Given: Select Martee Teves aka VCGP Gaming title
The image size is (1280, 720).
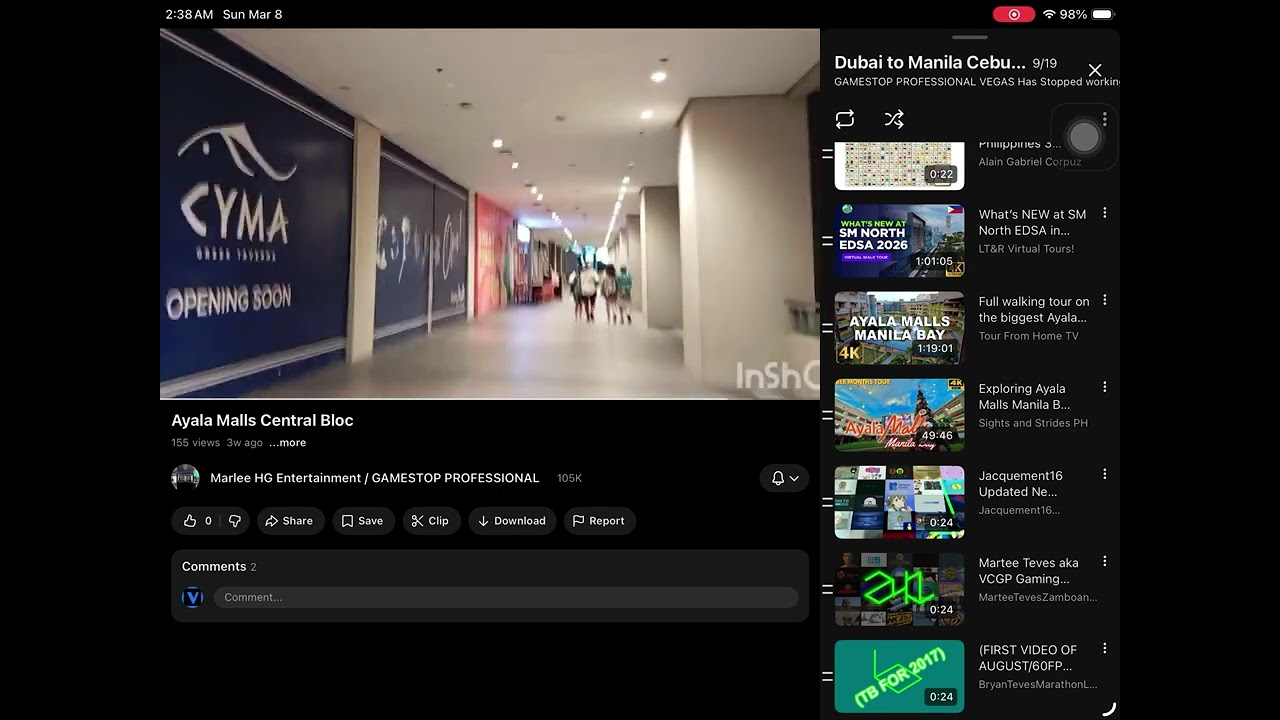Looking at the screenshot, I should pos(1028,570).
